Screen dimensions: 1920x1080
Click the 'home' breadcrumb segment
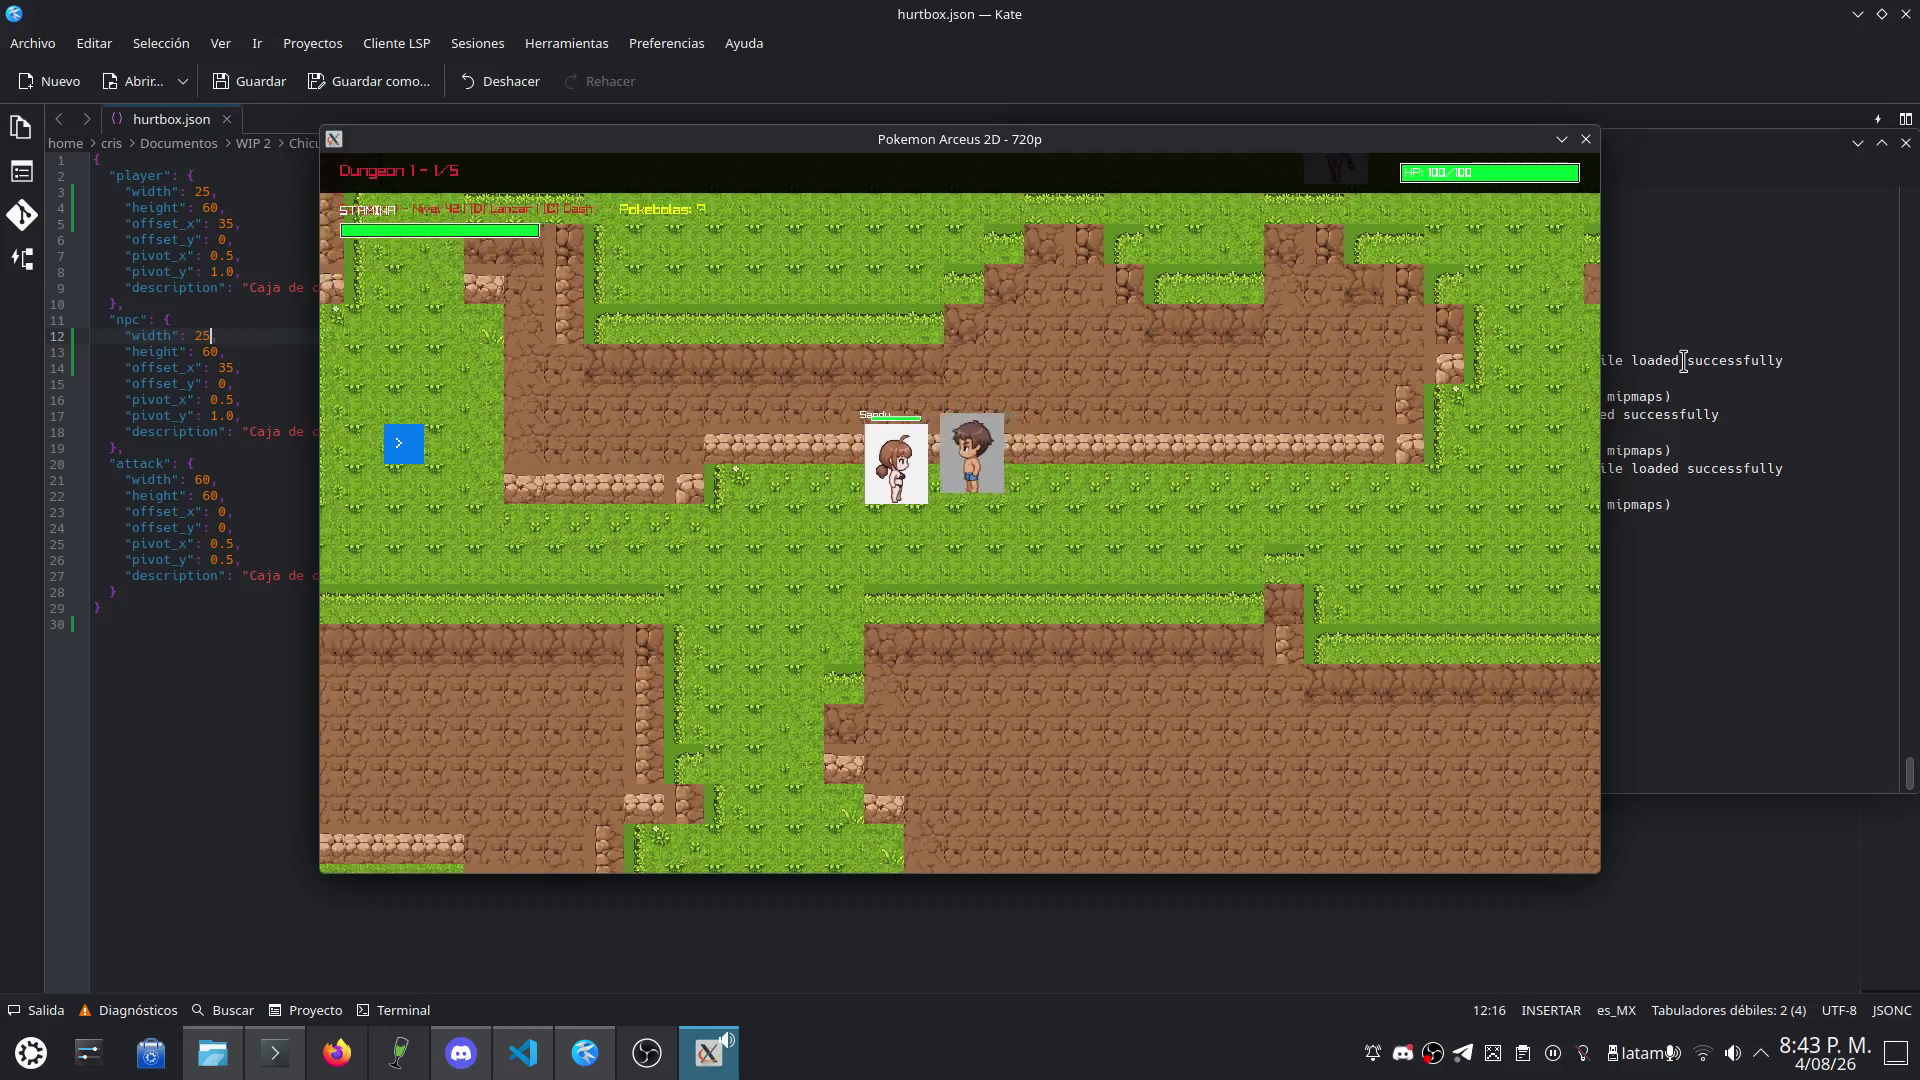click(x=66, y=143)
